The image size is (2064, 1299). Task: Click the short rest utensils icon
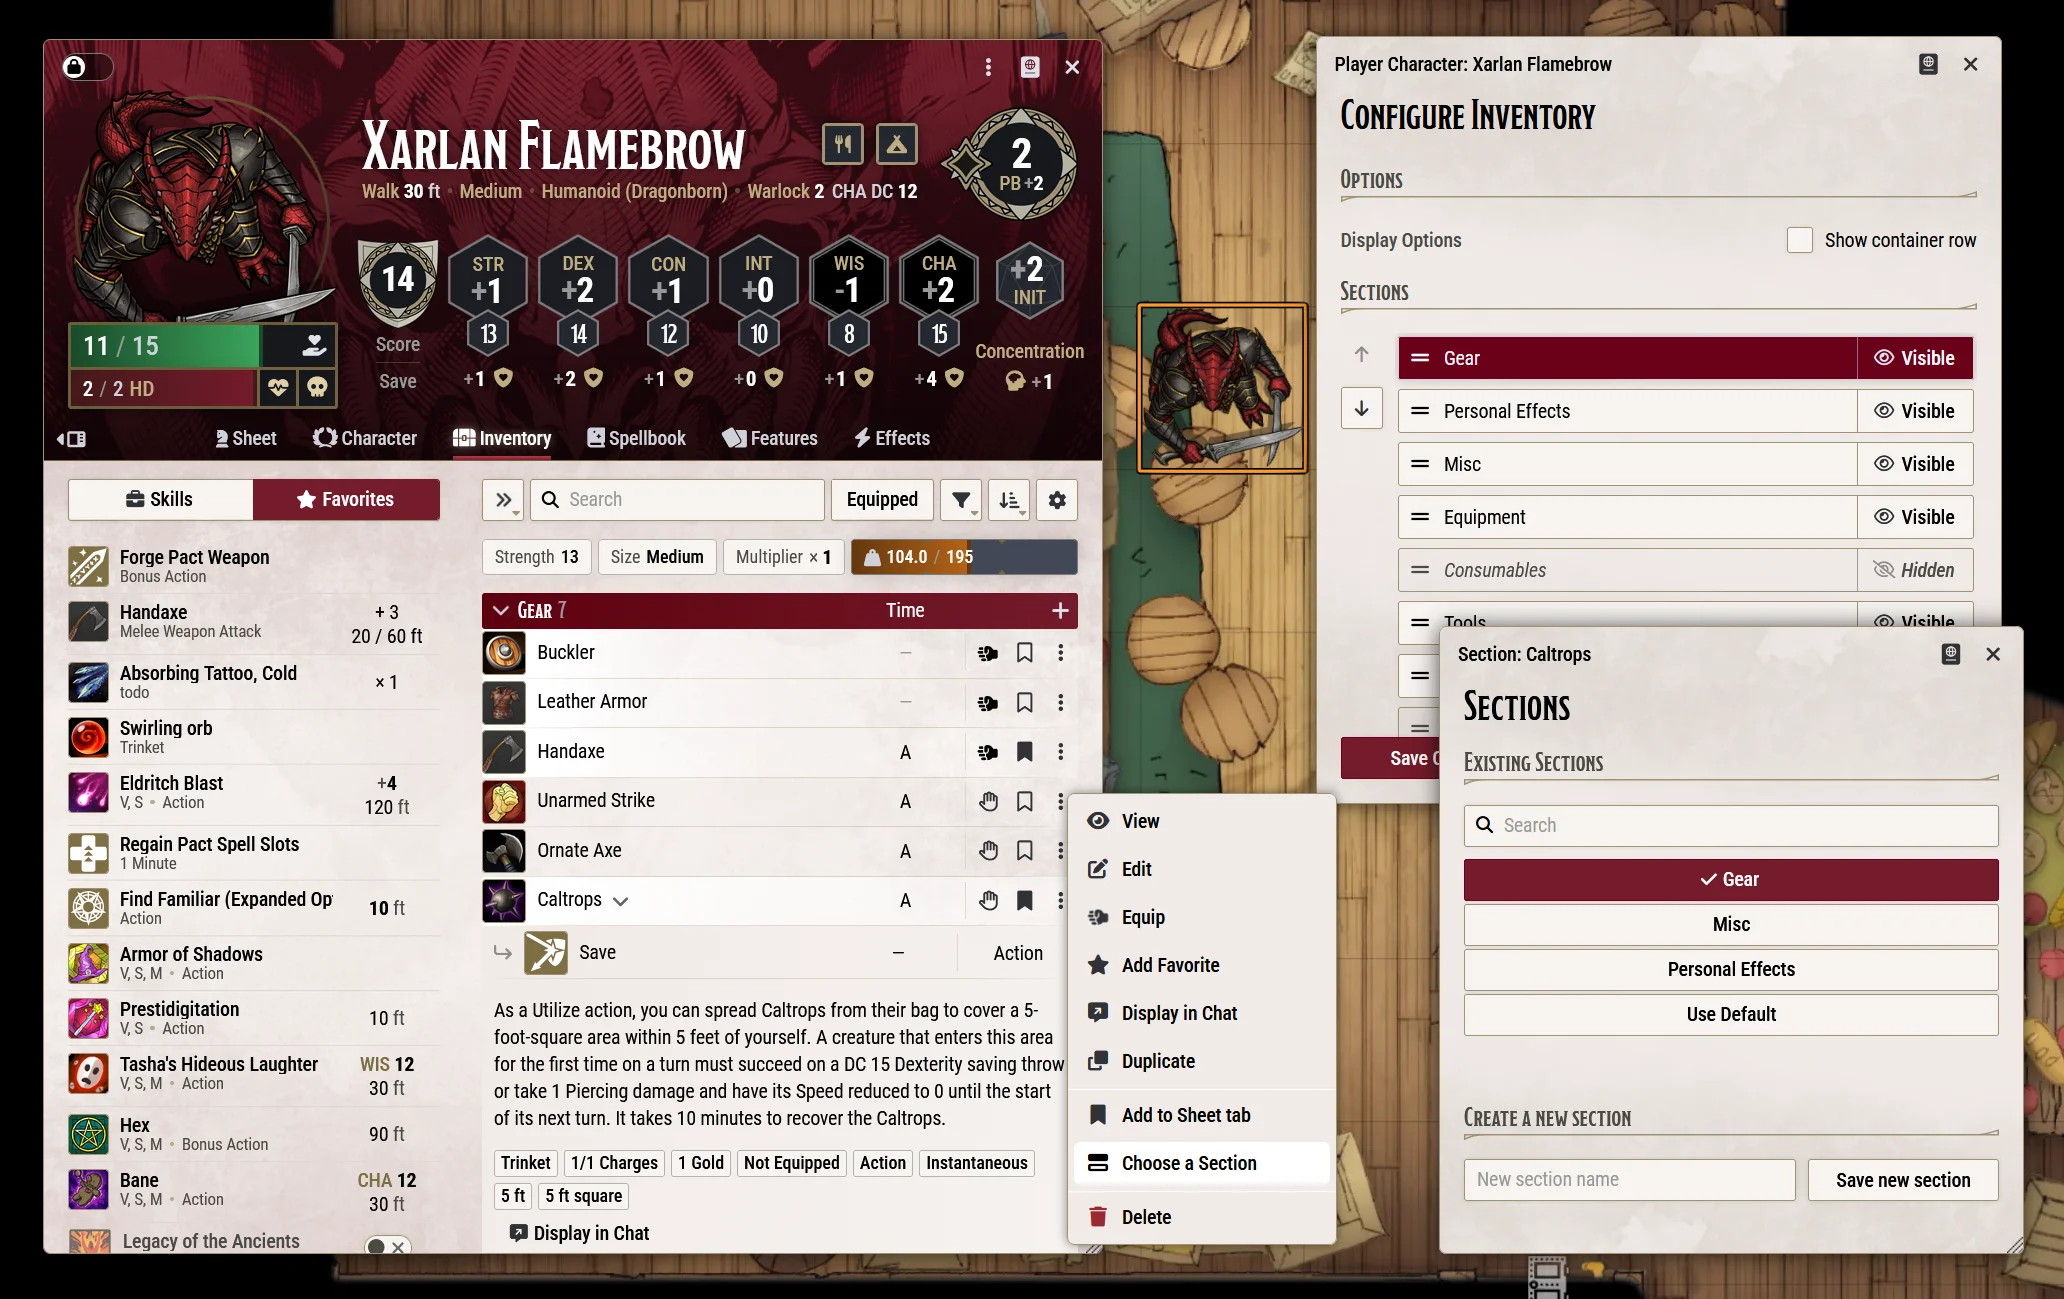point(843,145)
